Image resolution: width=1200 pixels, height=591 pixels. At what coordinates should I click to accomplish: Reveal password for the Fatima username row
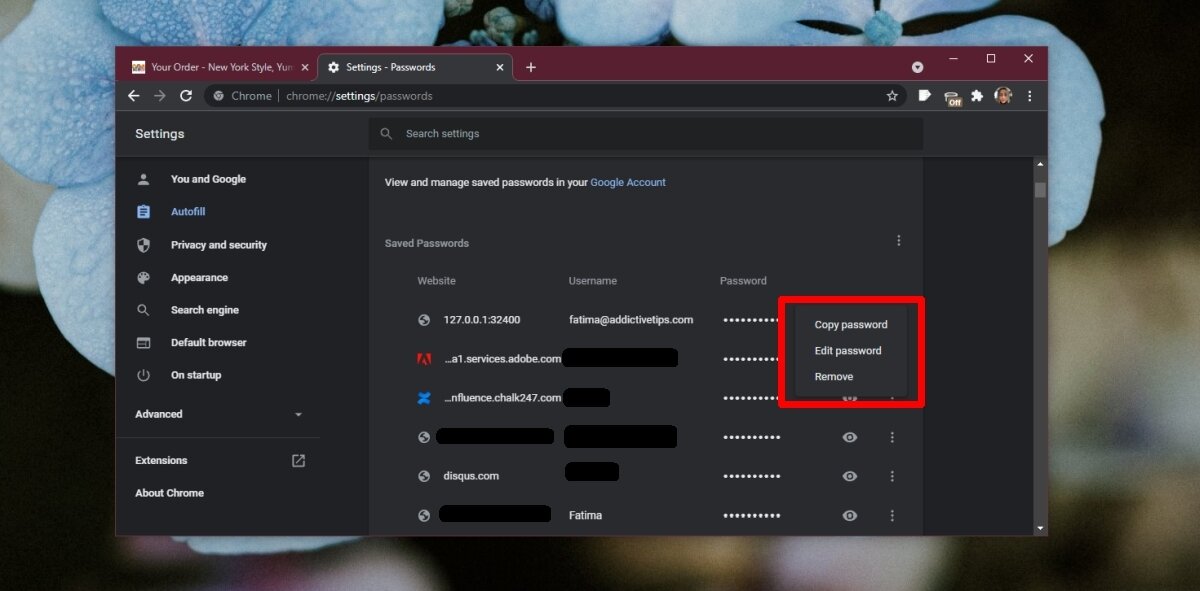(x=850, y=515)
